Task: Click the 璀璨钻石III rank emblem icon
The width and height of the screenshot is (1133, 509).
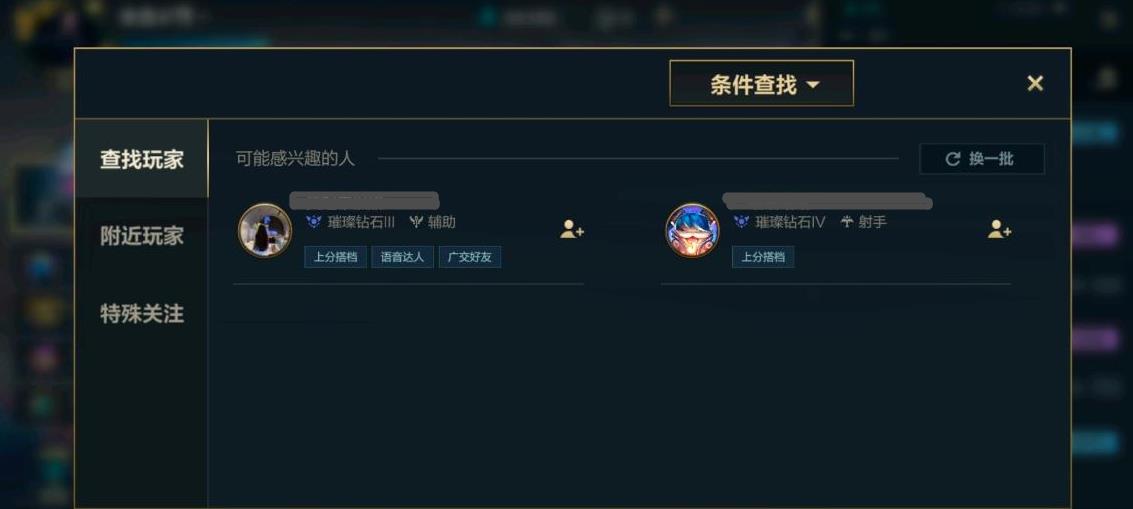Action: (314, 222)
